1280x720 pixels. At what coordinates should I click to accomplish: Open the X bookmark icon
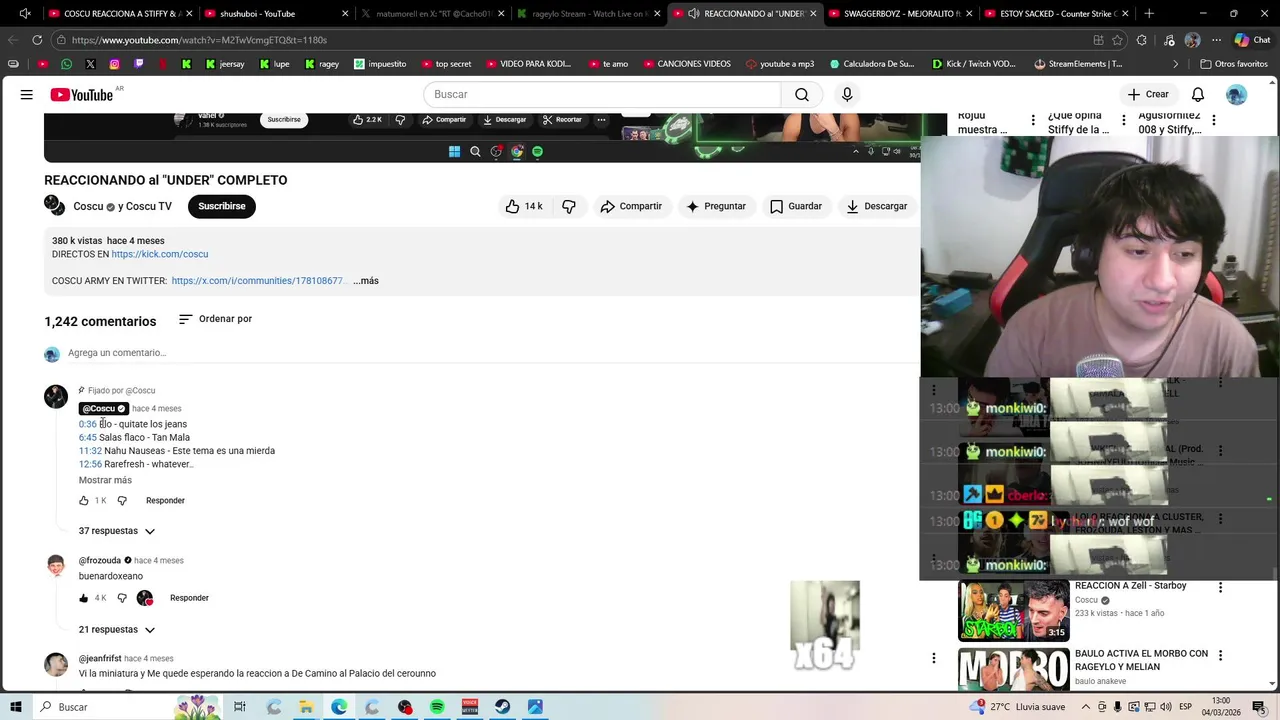tap(90, 64)
